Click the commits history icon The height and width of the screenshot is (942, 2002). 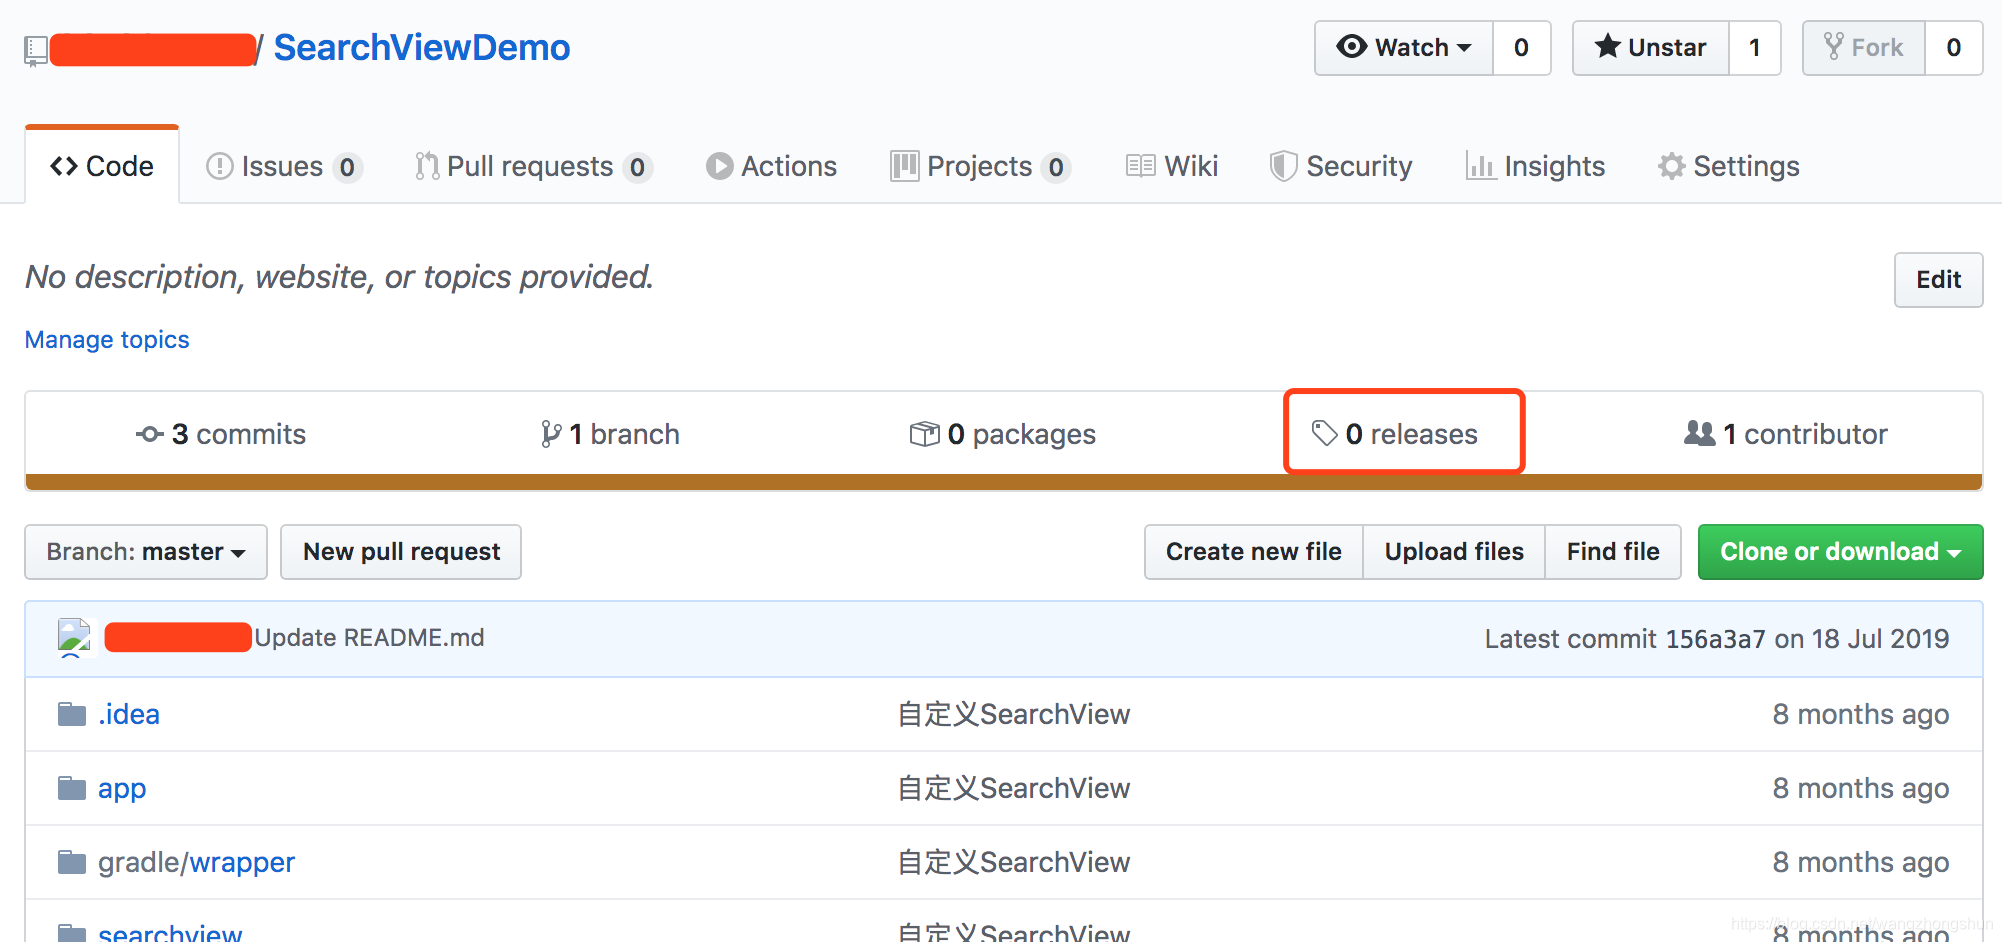click(150, 434)
